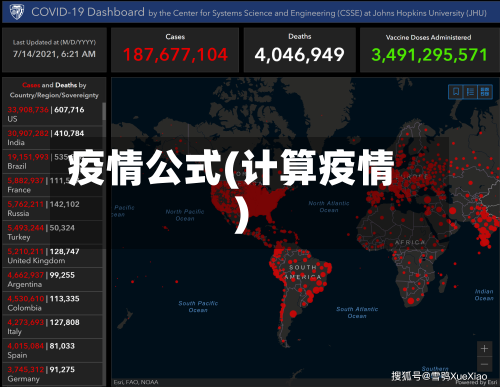Click the Cases and Deaths list heading
The height and width of the screenshot is (387, 500).
[x=54, y=90]
